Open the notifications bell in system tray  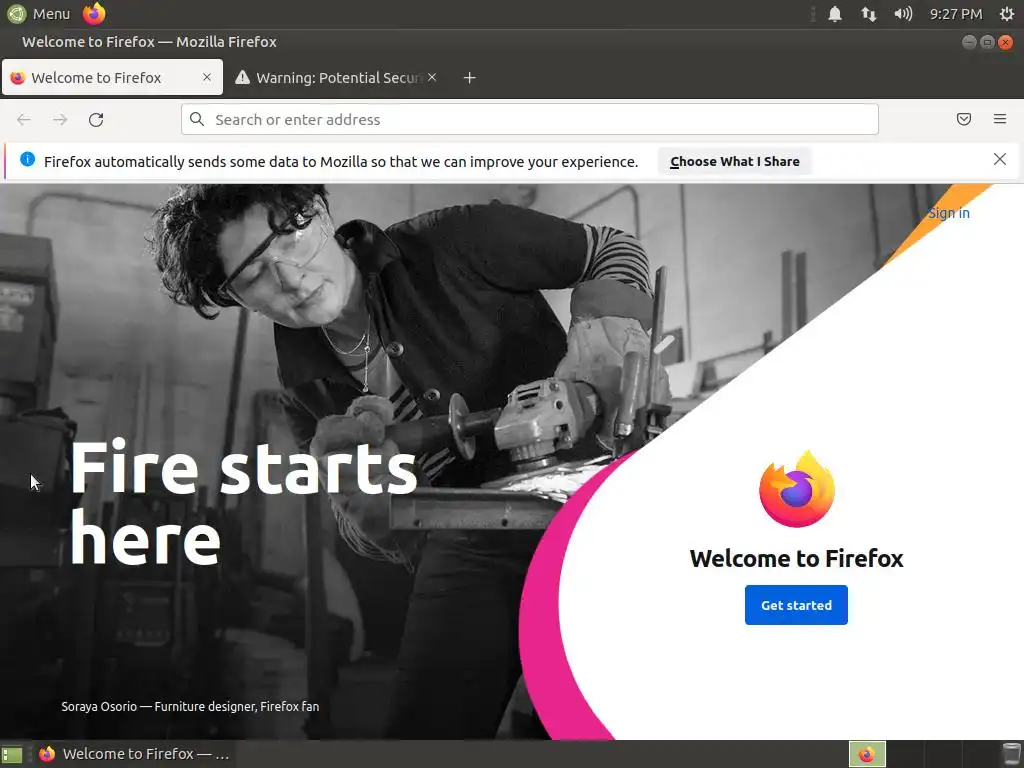pyautogui.click(x=835, y=14)
